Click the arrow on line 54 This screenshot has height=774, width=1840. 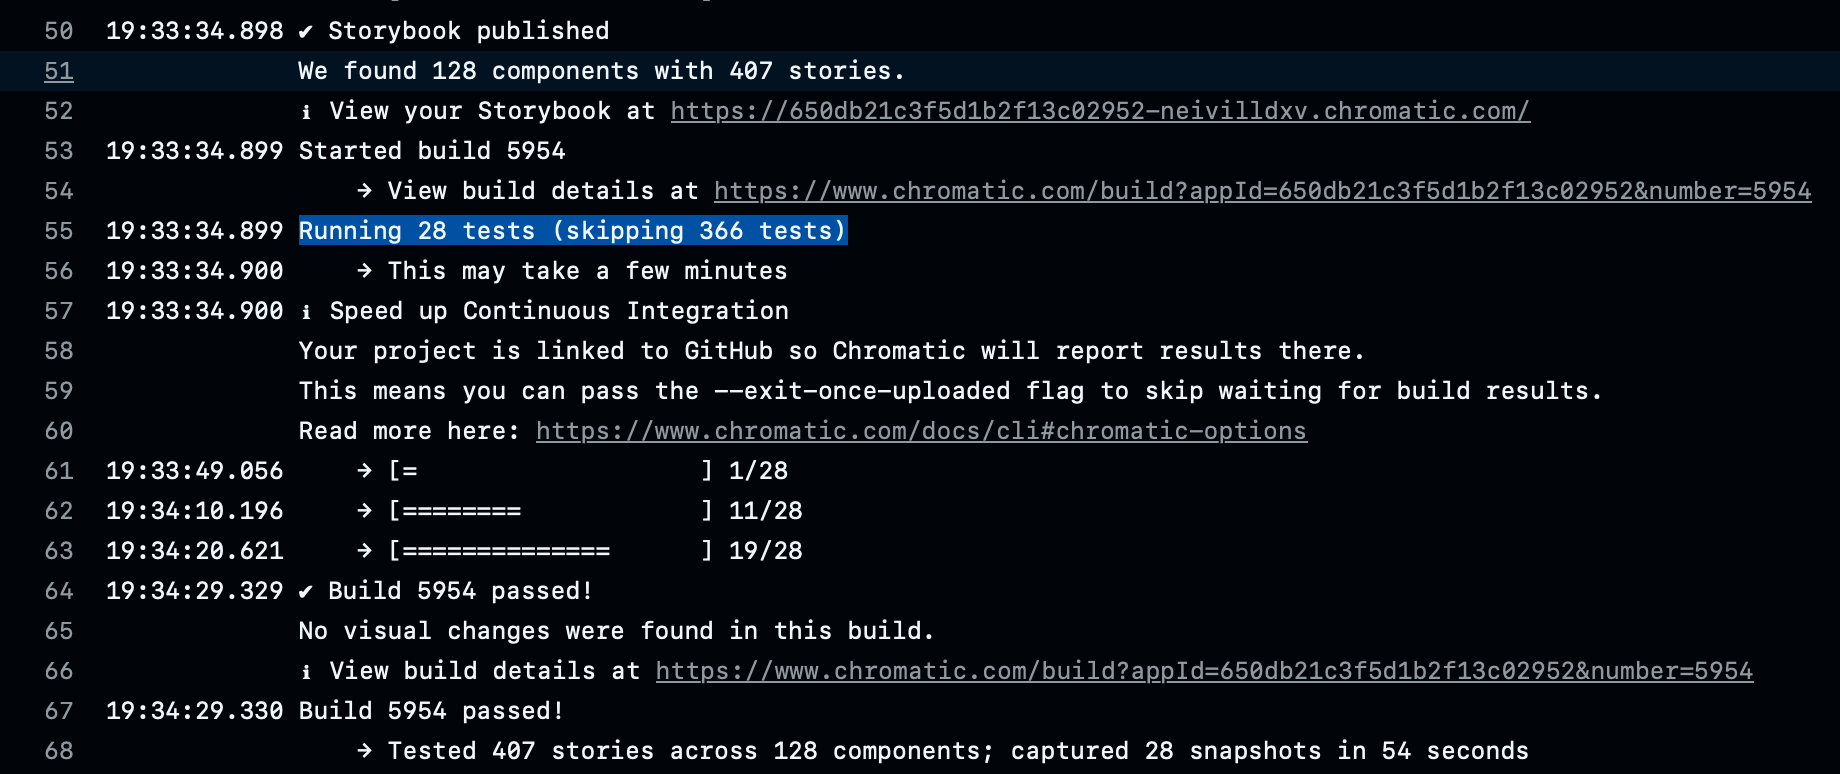[x=365, y=191]
